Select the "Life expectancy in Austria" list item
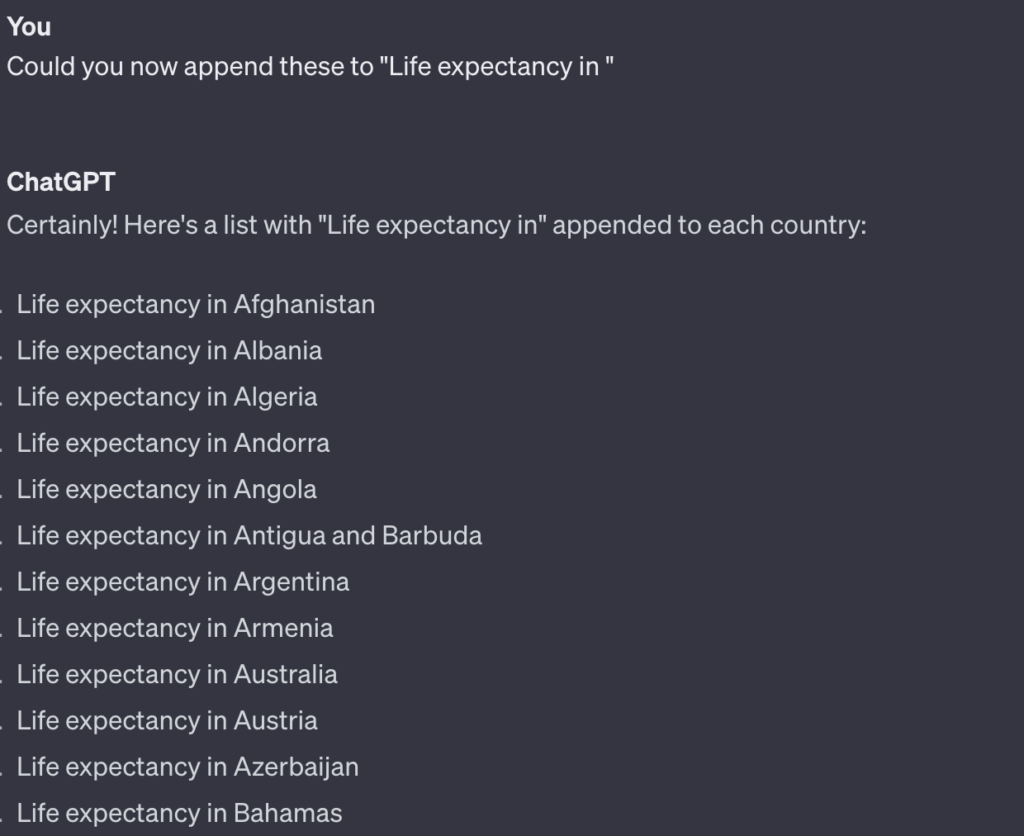Viewport: 1024px width, 836px height. pos(167,721)
